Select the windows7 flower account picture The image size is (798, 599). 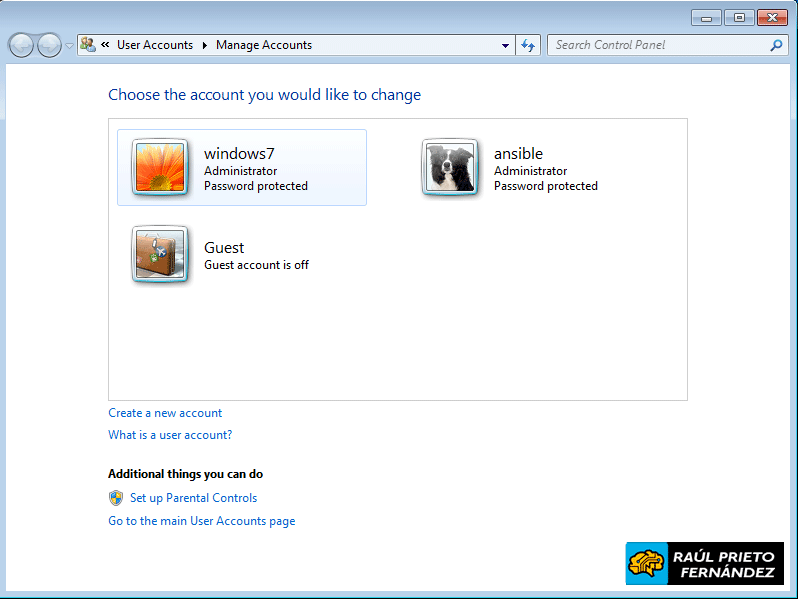[160, 167]
